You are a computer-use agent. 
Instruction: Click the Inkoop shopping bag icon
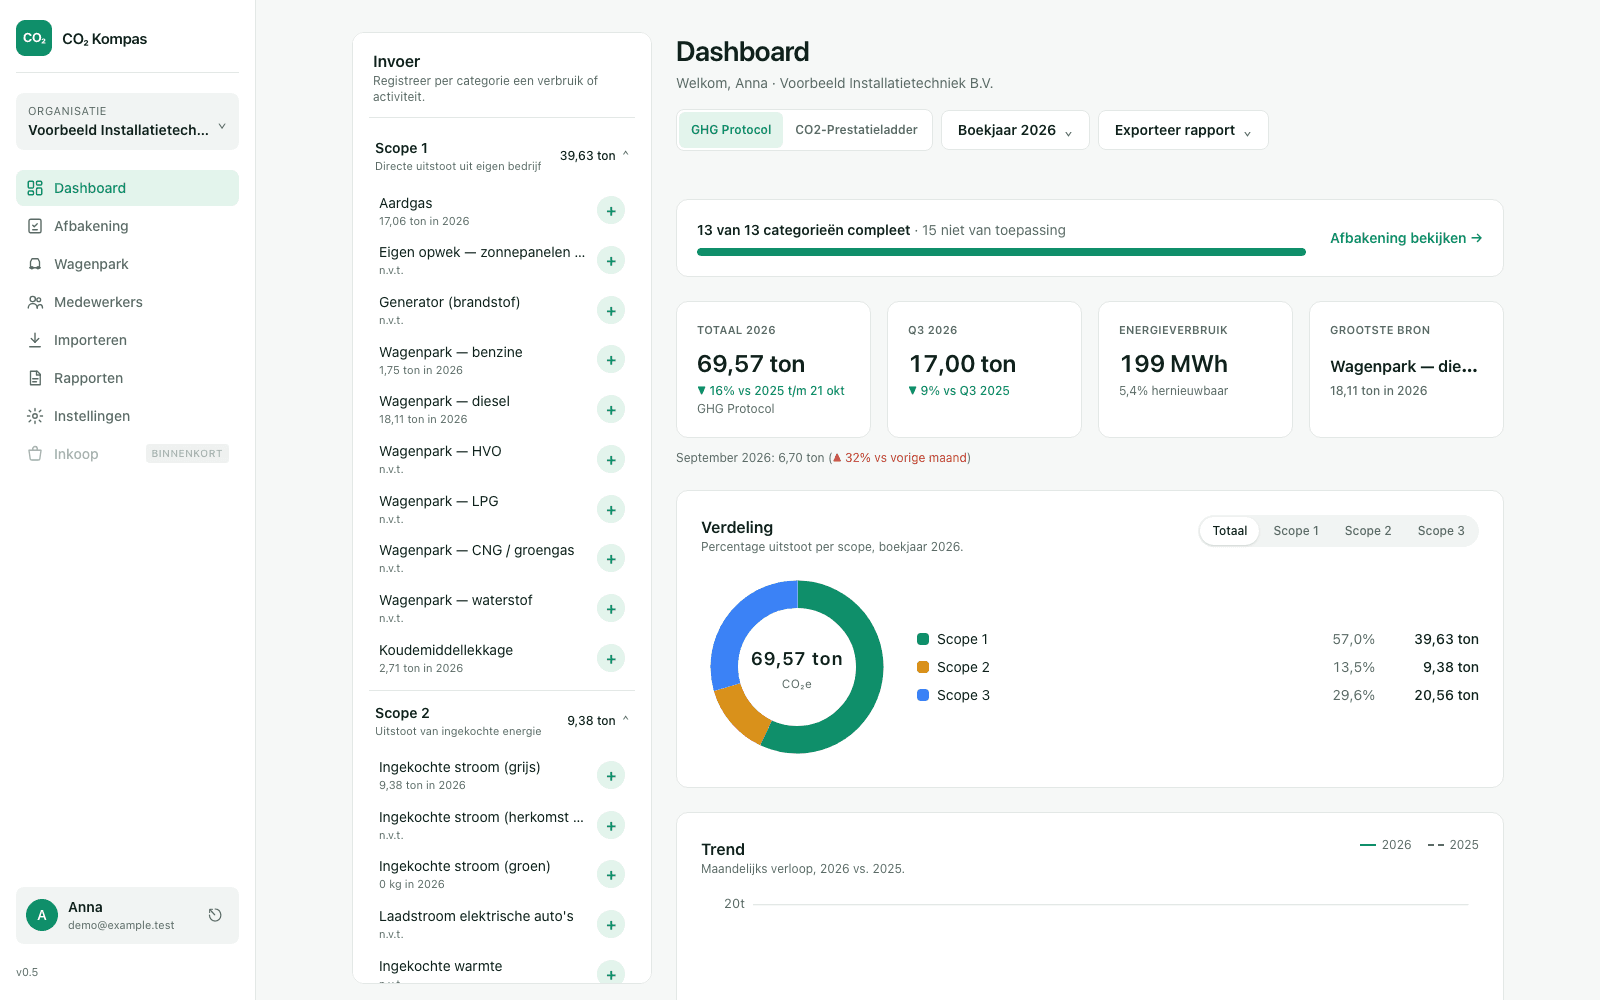pyautogui.click(x=35, y=454)
